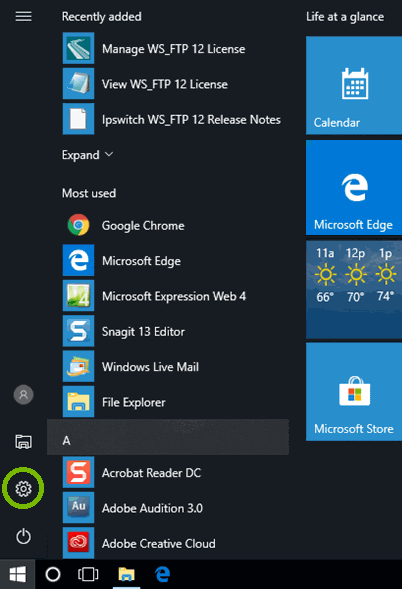Click the File Explorer list icon
This screenshot has height=589, width=402.
click(78, 402)
